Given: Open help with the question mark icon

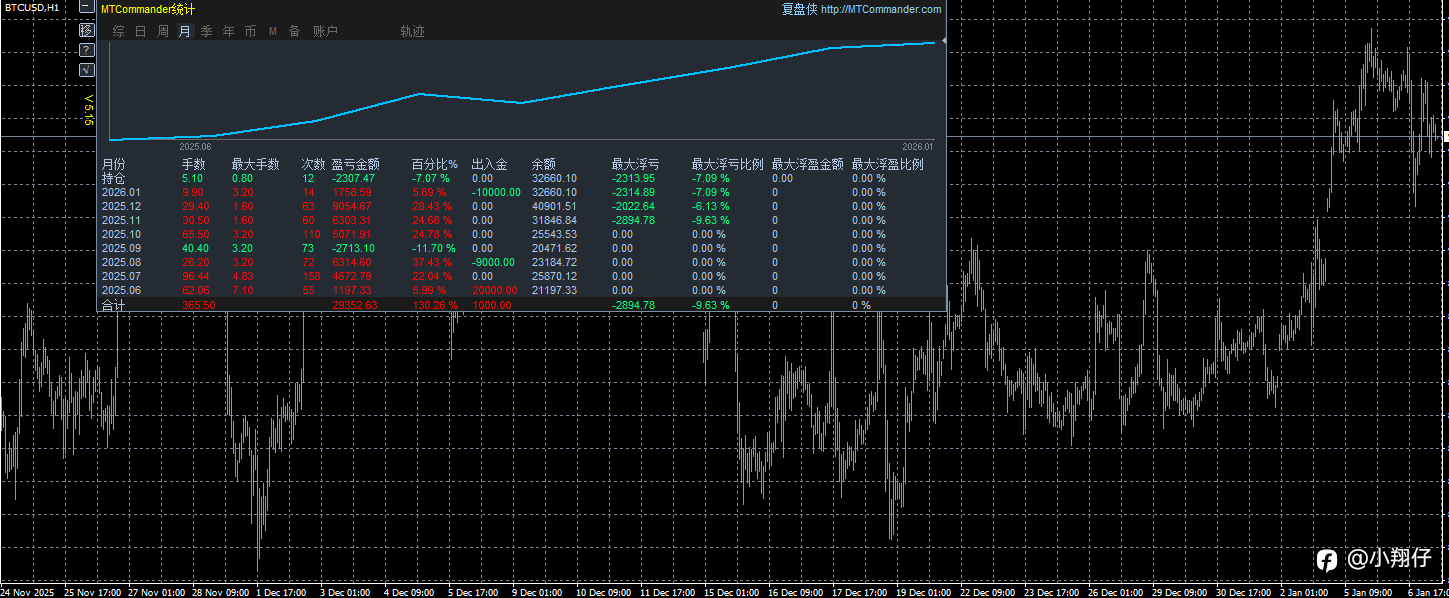Looking at the screenshot, I should tap(86, 50).
